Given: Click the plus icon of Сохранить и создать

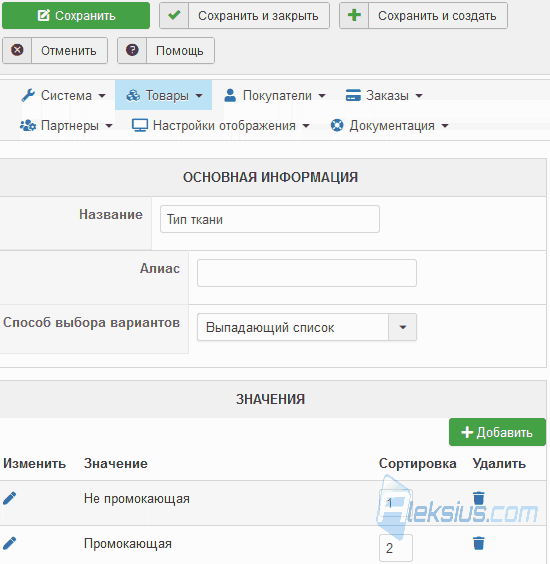Looking at the screenshot, I should pyautogui.click(x=354, y=15).
